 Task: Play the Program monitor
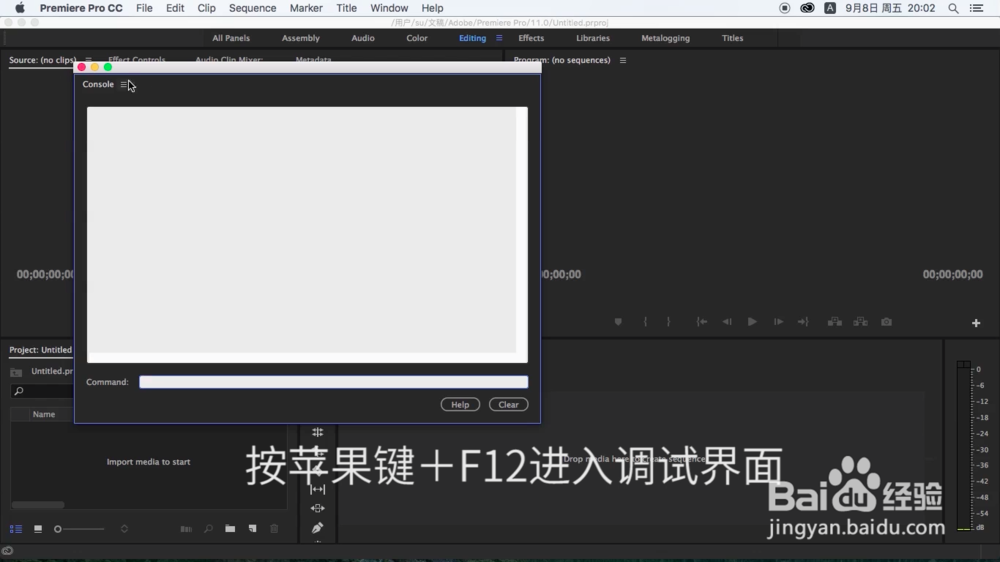[753, 322]
